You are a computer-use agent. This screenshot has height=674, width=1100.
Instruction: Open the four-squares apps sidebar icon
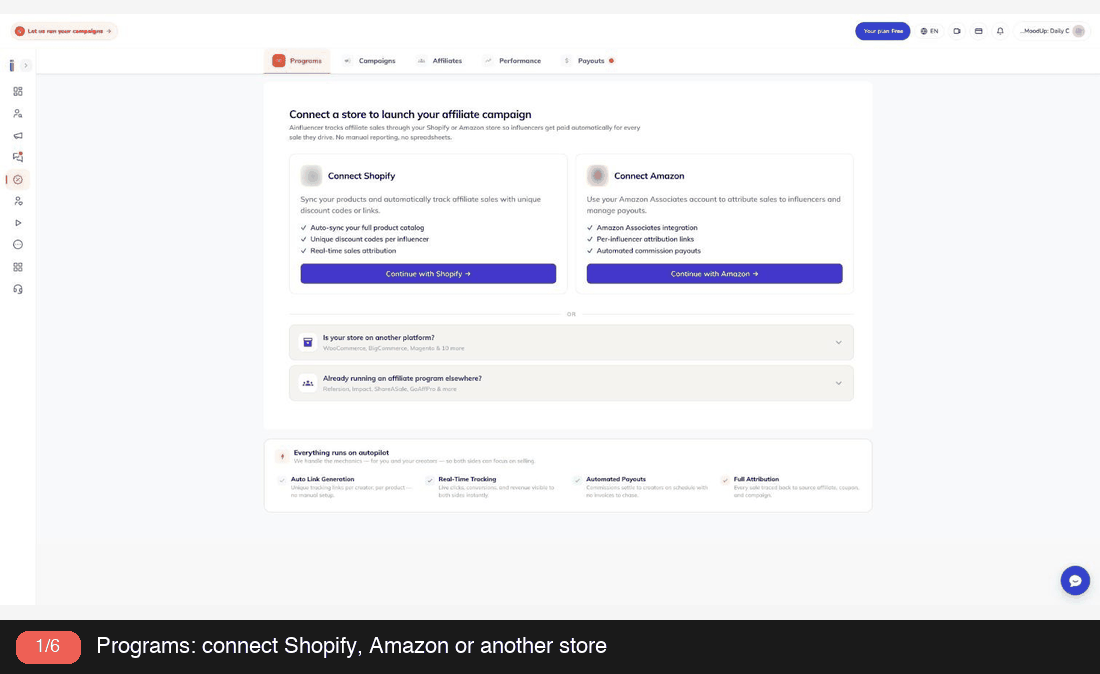18,267
